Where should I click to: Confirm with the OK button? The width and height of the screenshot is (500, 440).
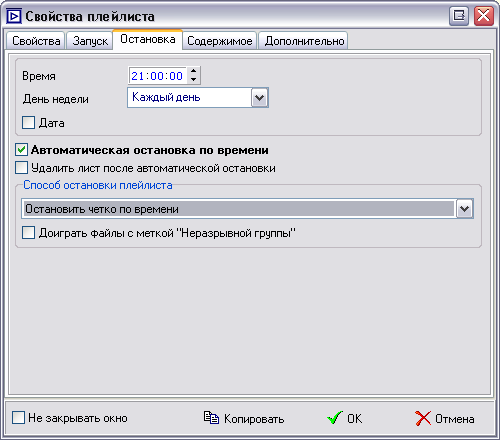pyautogui.click(x=345, y=418)
